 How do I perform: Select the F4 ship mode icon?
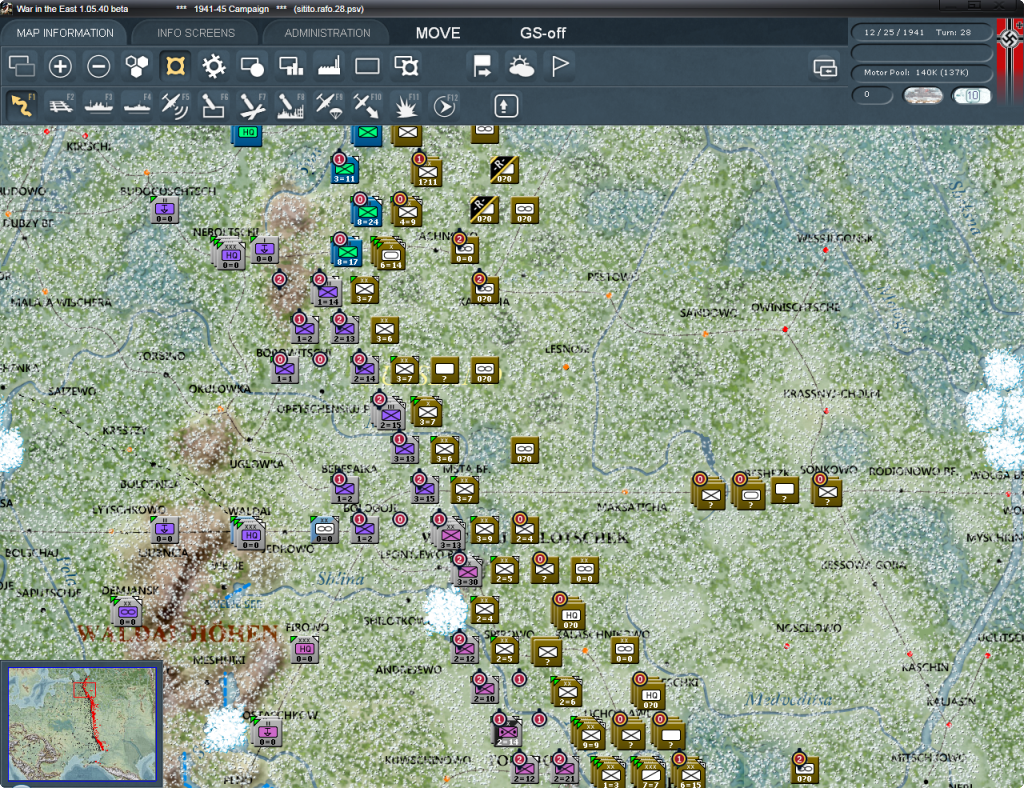click(x=137, y=106)
